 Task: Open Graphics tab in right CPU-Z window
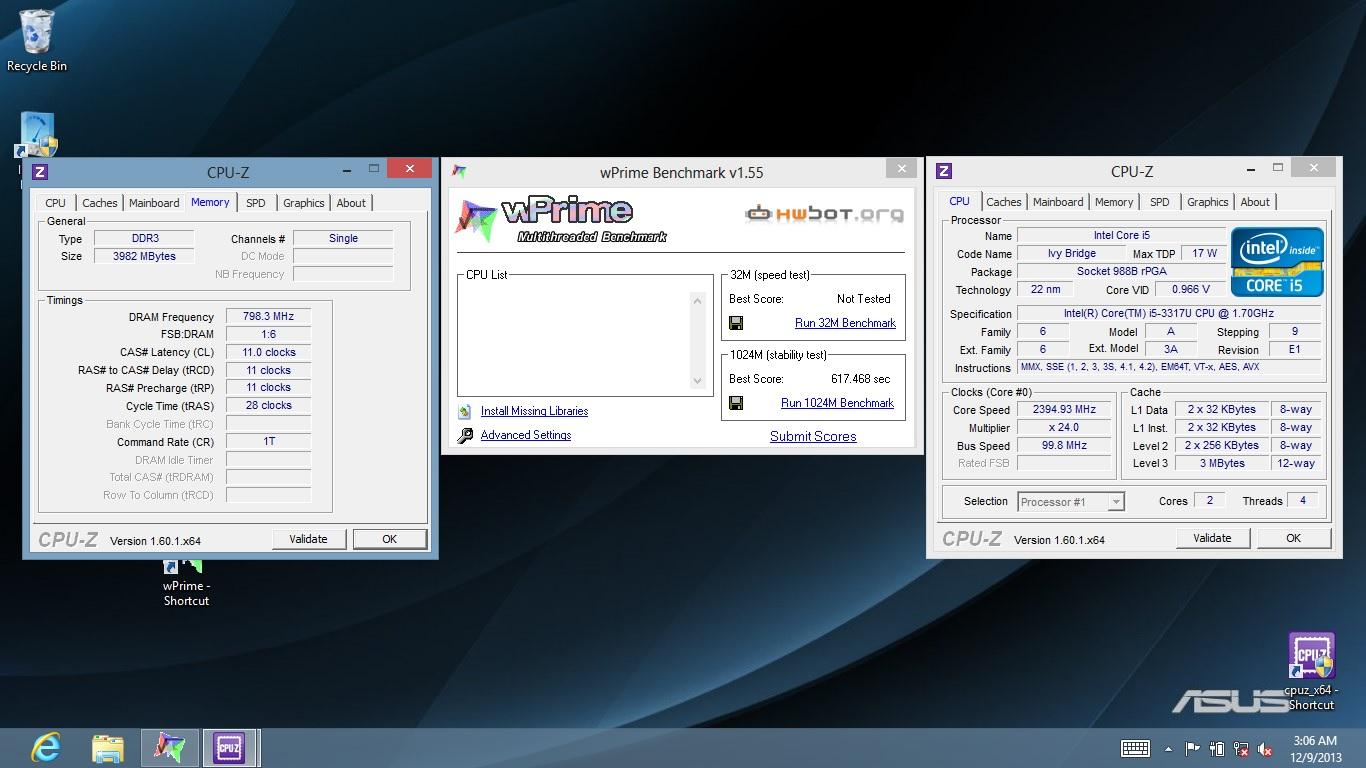[1208, 202]
